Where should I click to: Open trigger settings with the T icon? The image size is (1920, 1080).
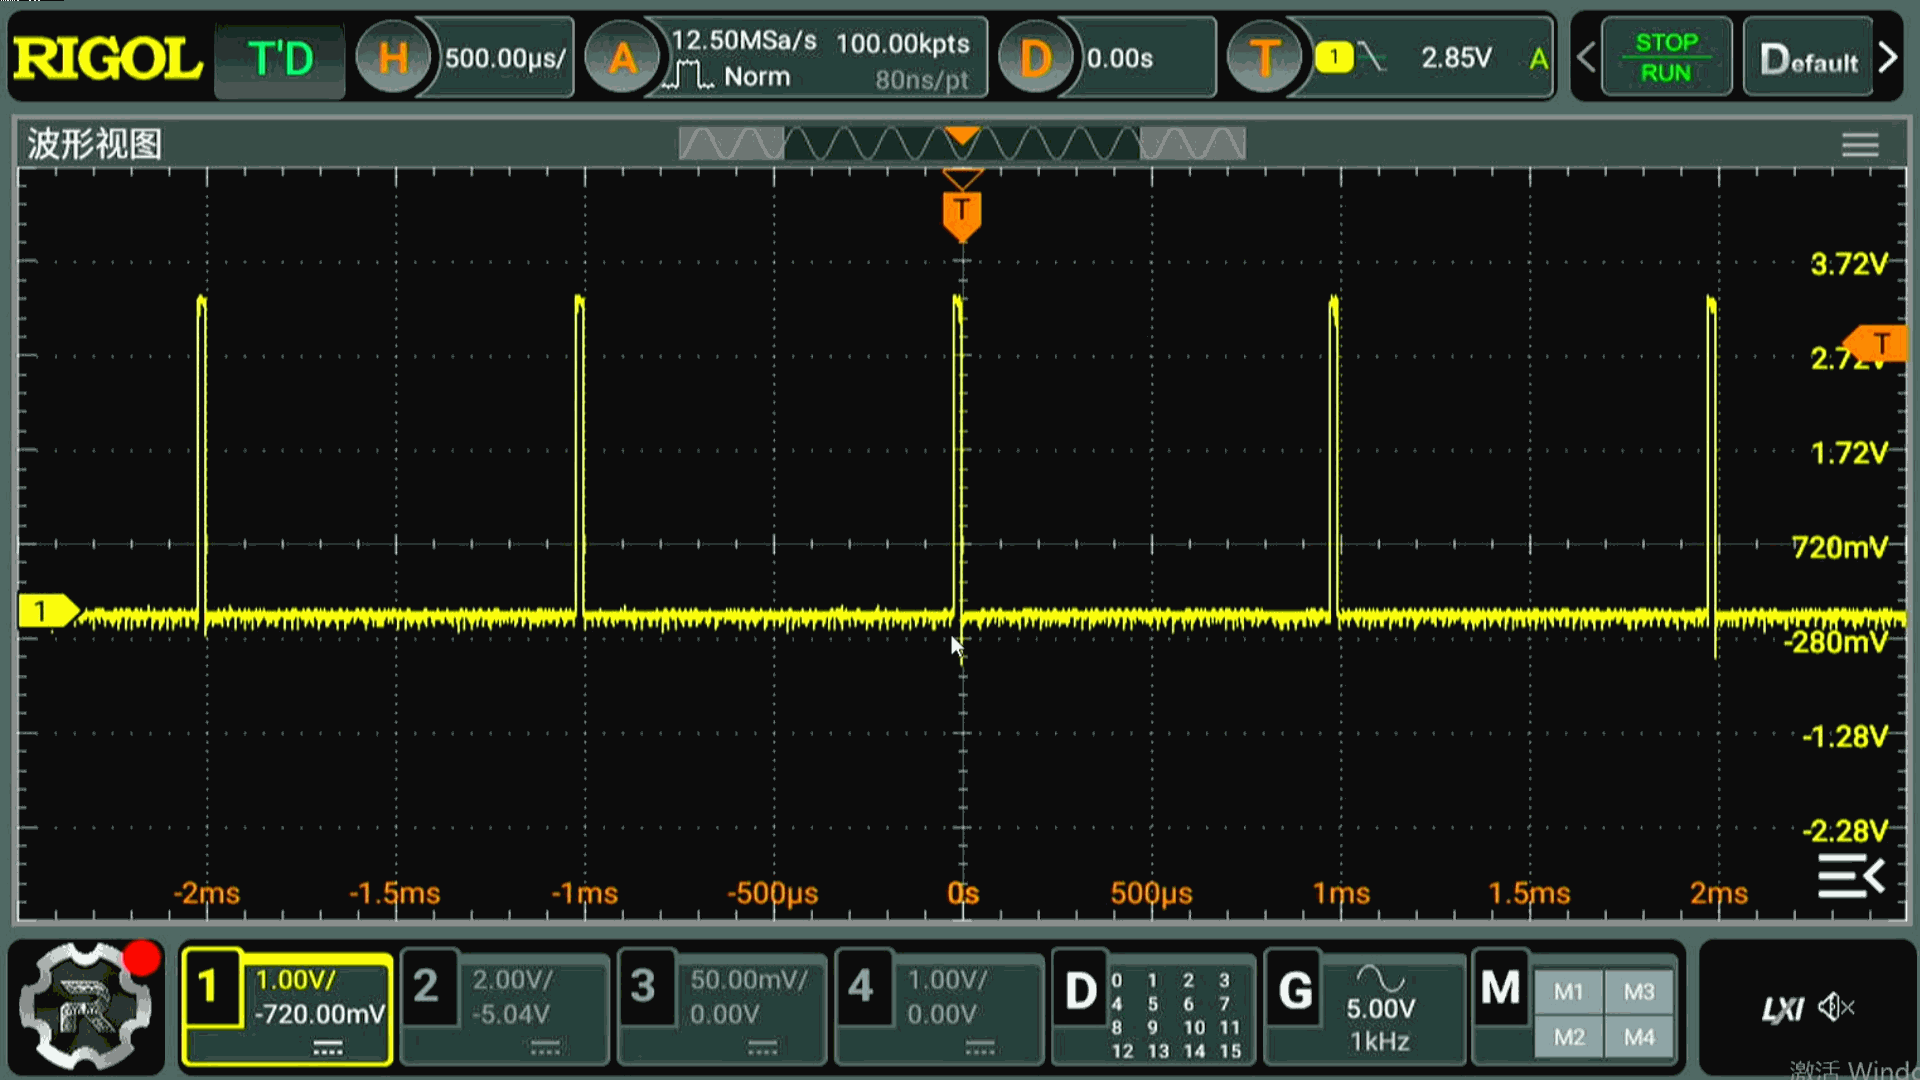tap(1264, 57)
